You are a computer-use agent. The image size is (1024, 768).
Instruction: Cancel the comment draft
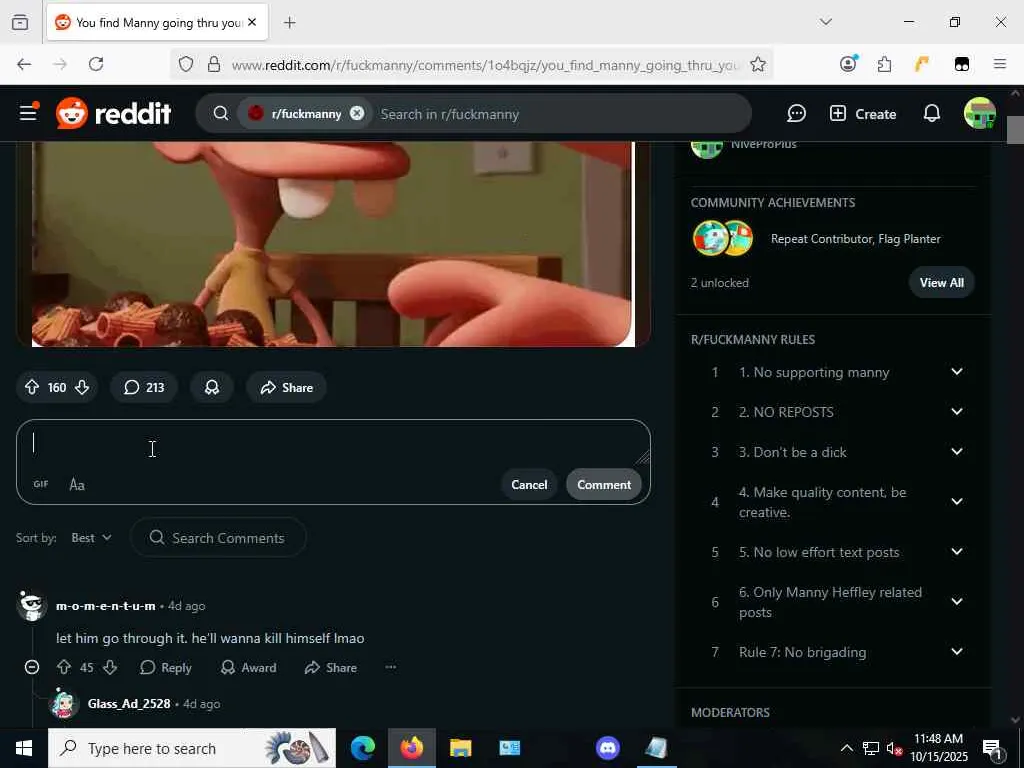pyautogui.click(x=529, y=485)
